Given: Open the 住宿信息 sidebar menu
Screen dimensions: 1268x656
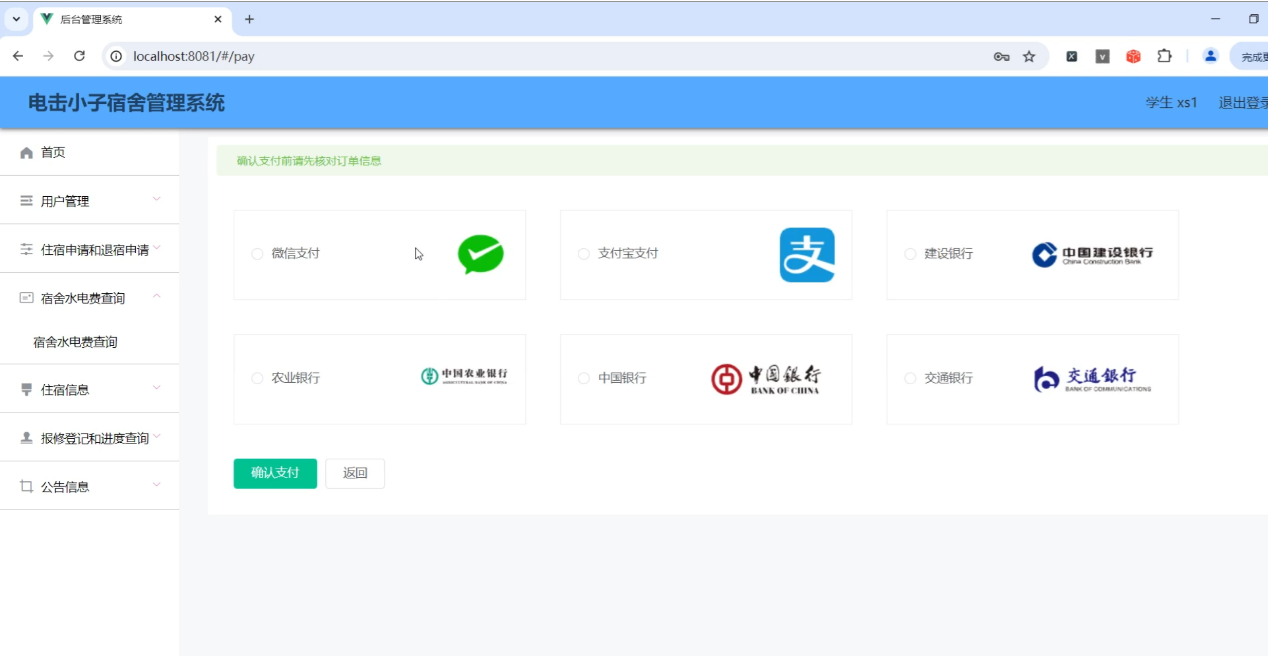Looking at the screenshot, I should tap(89, 390).
